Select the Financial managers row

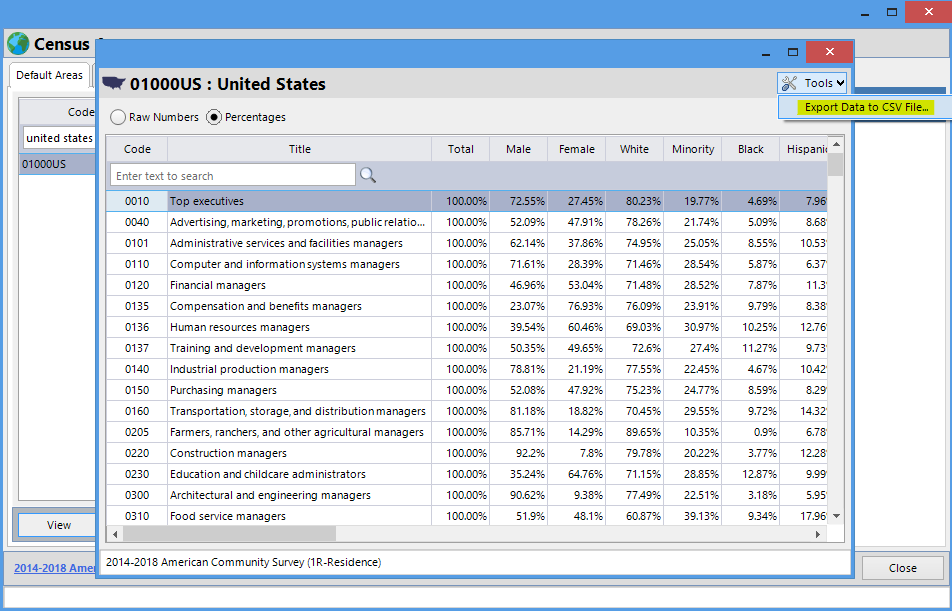point(300,285)
